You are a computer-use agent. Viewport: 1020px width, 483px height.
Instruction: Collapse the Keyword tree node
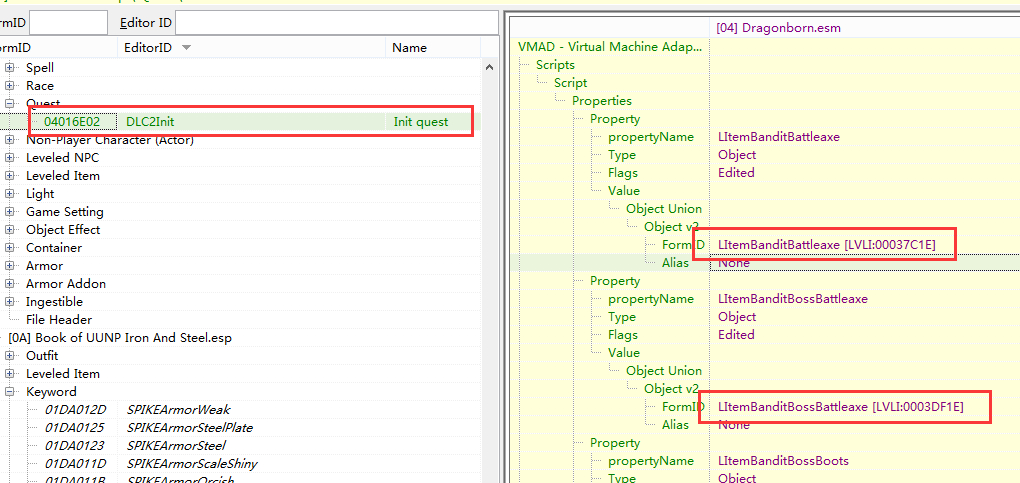[x=10, y=392]
